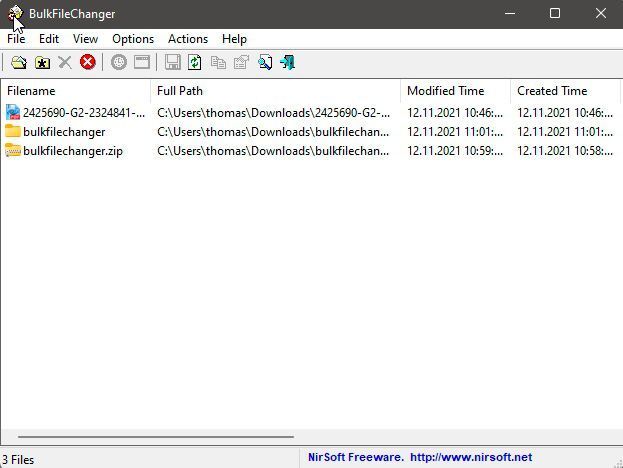Click the Execute Command window icon
623x468 pixels.
click(142, 63)
